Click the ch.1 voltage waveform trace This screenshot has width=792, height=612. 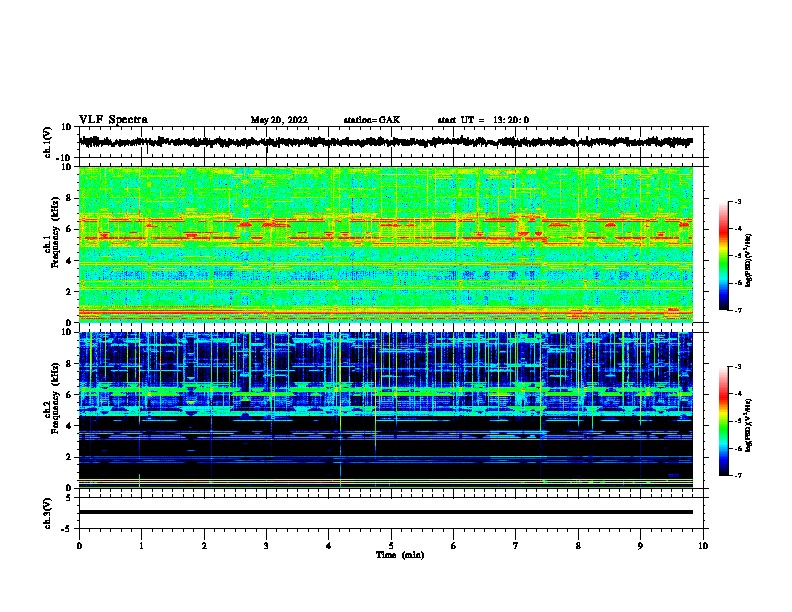point(385,142)
